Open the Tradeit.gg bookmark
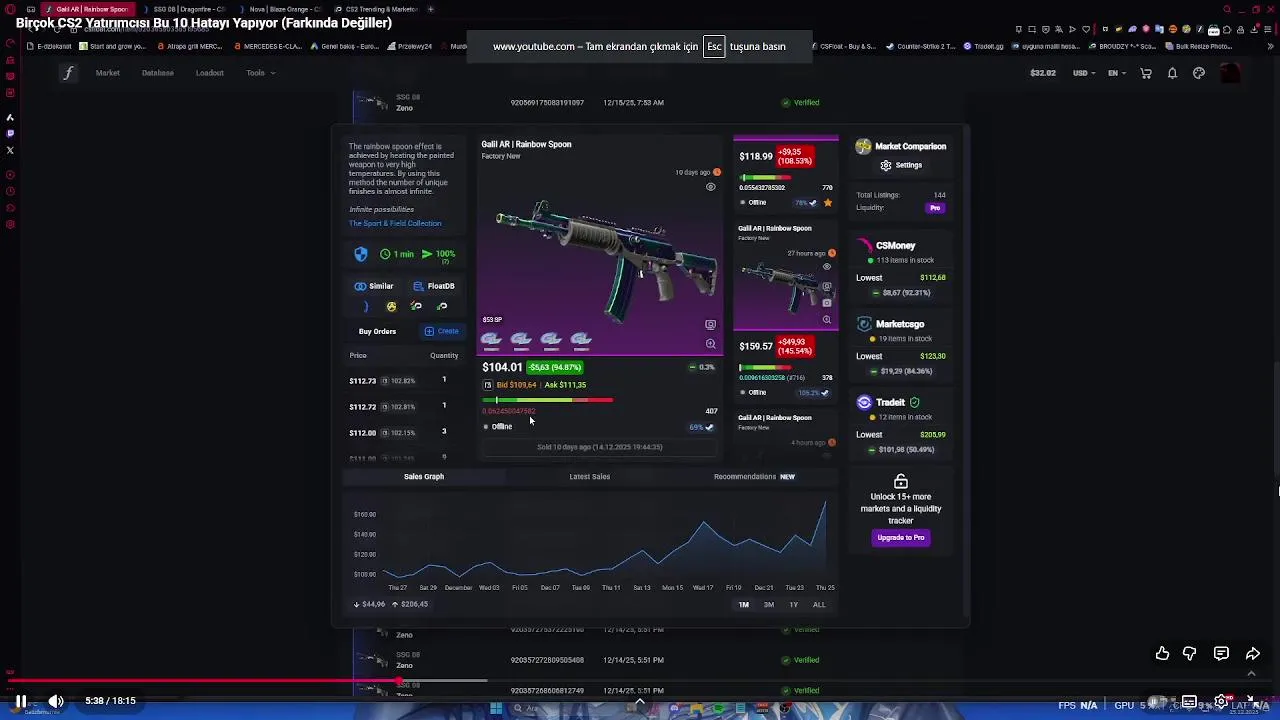 coord(984,46)
